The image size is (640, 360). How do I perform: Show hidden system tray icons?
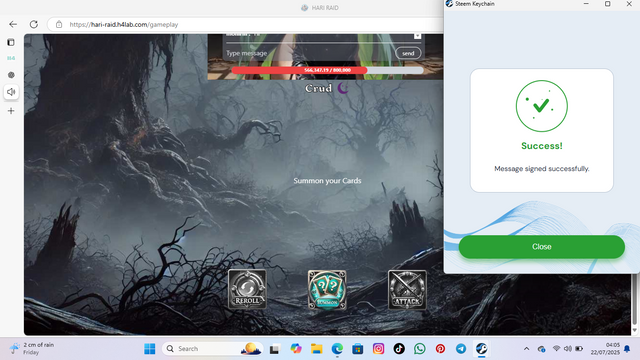point(527,349)
